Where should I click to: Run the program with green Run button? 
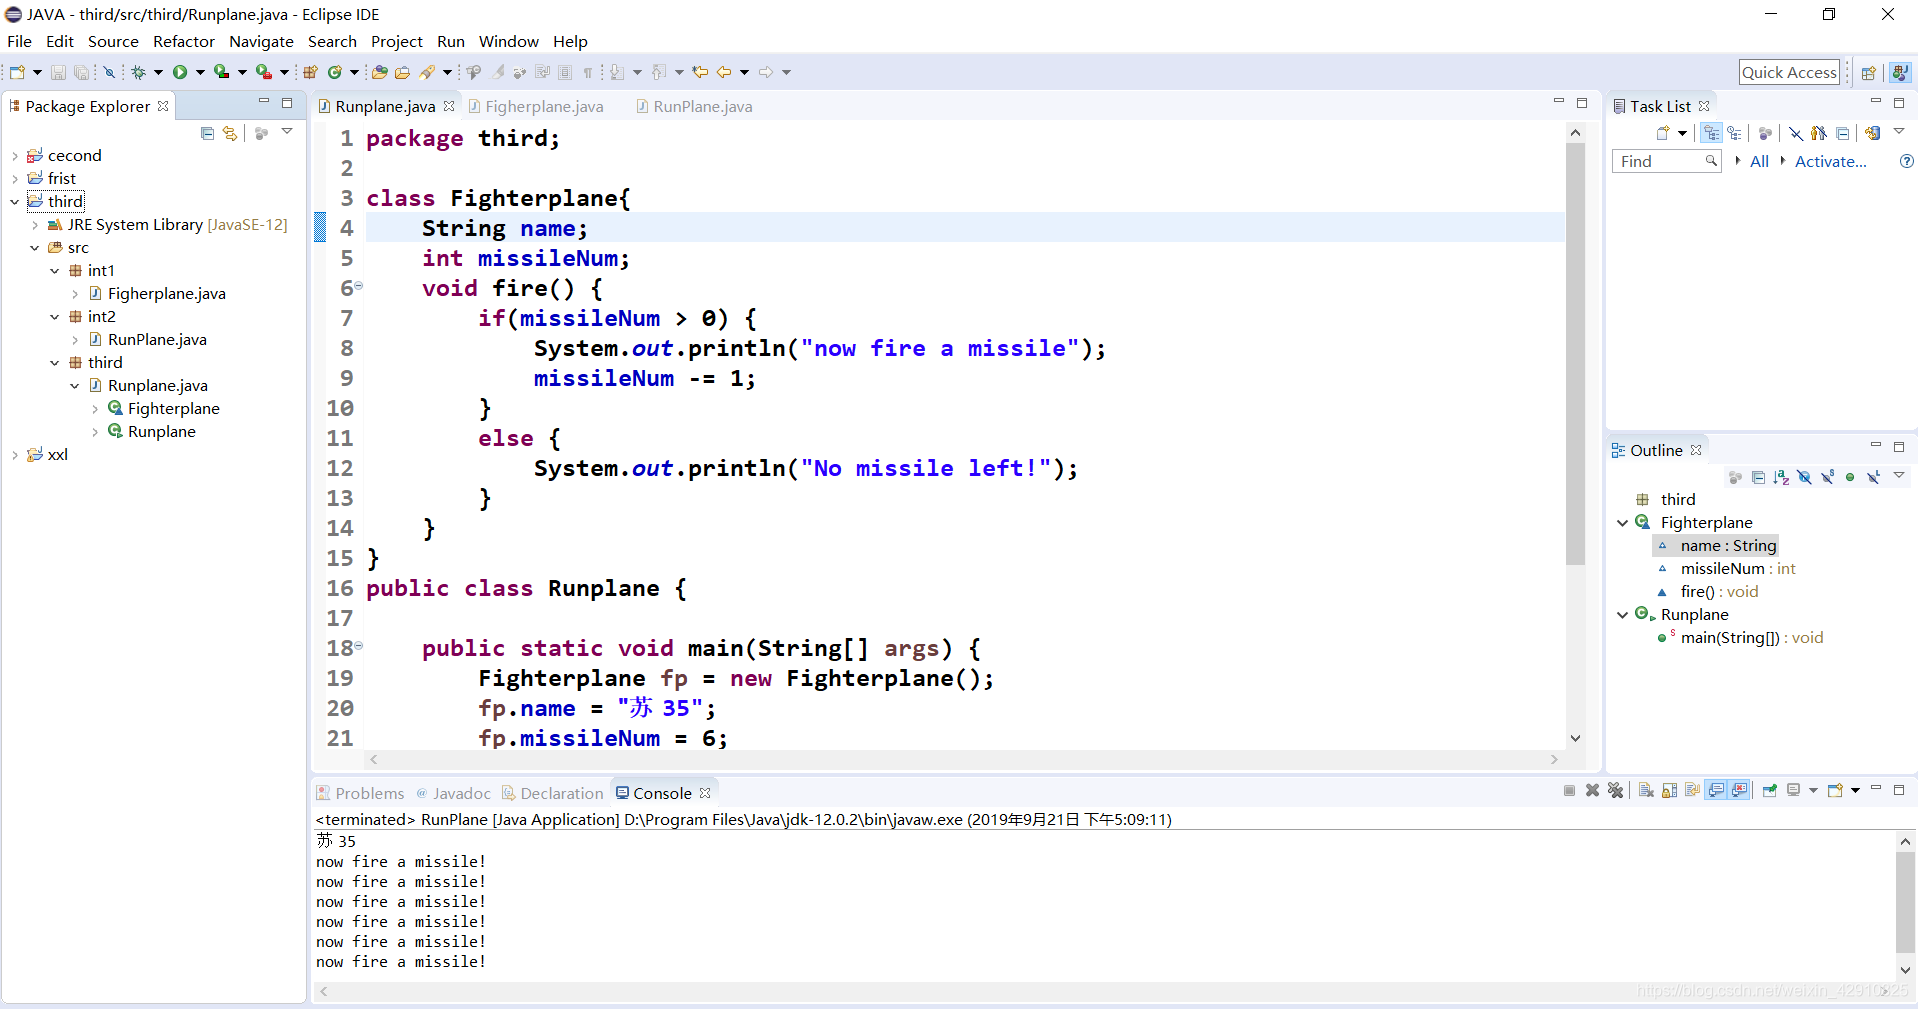pos(180,72)
